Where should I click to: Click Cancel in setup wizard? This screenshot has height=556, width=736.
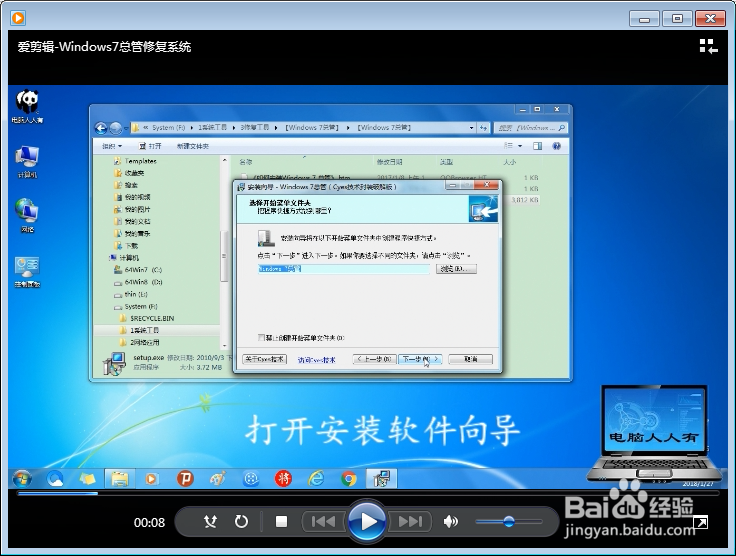click(470, 359)
